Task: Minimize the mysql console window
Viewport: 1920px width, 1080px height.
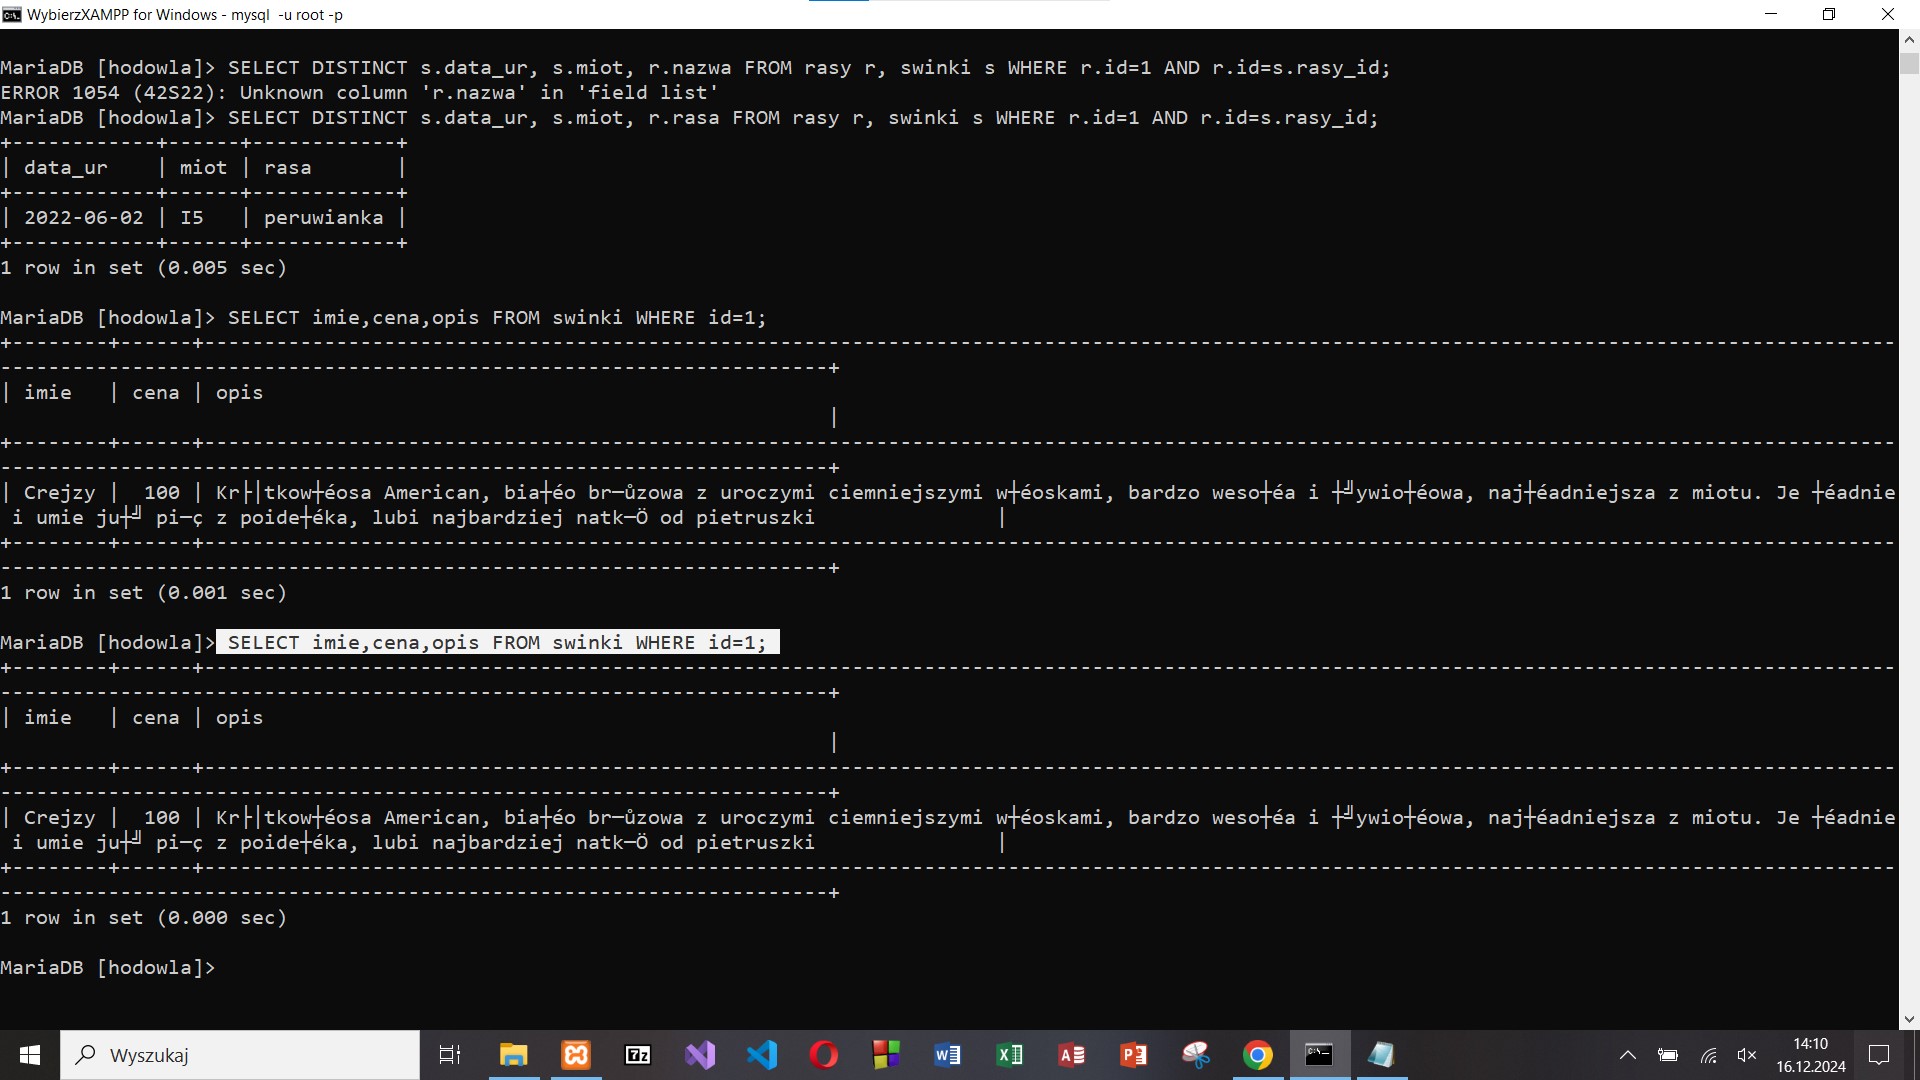Action: 1771,14
